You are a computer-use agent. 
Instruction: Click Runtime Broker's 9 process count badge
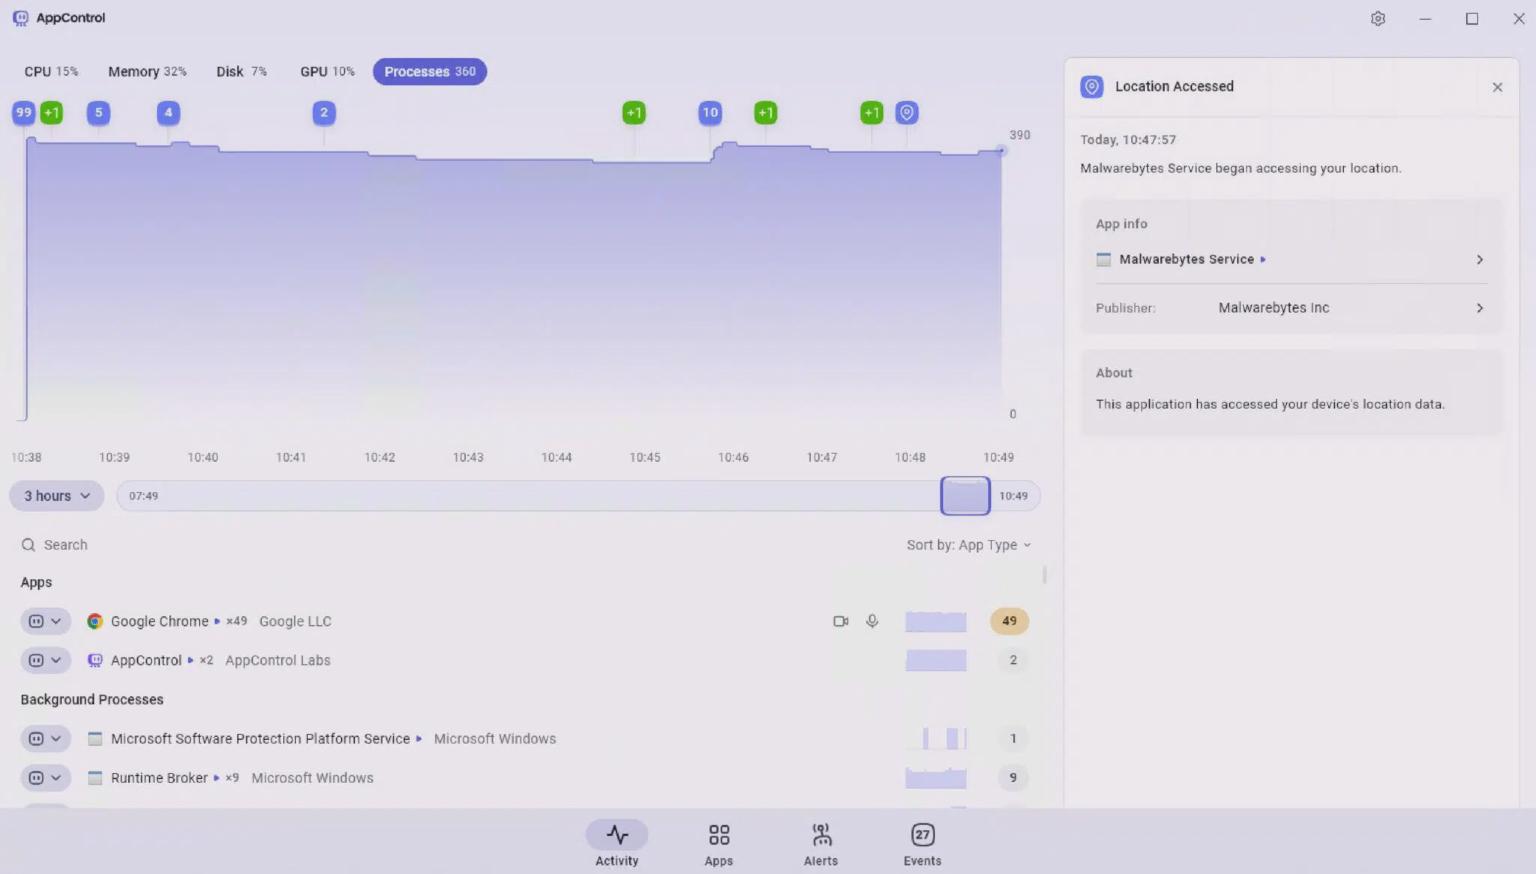[x=1013, y=778]
